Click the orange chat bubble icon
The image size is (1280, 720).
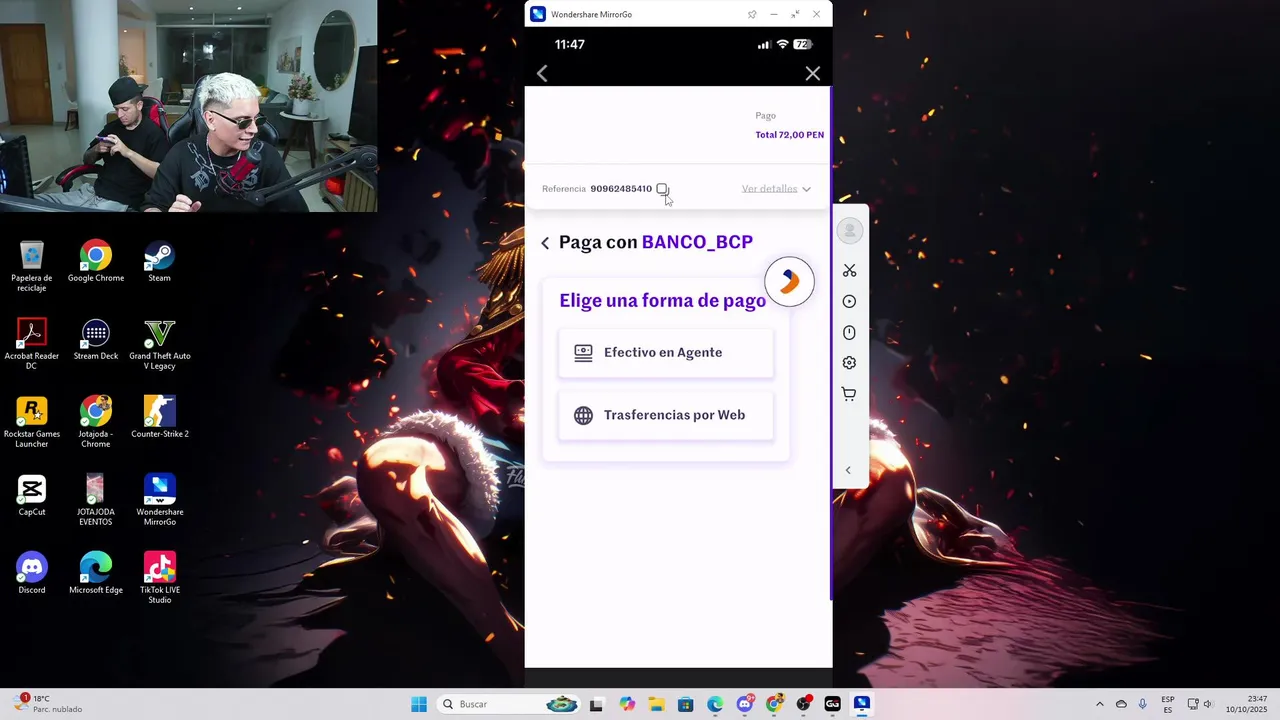tap(789, 281)
